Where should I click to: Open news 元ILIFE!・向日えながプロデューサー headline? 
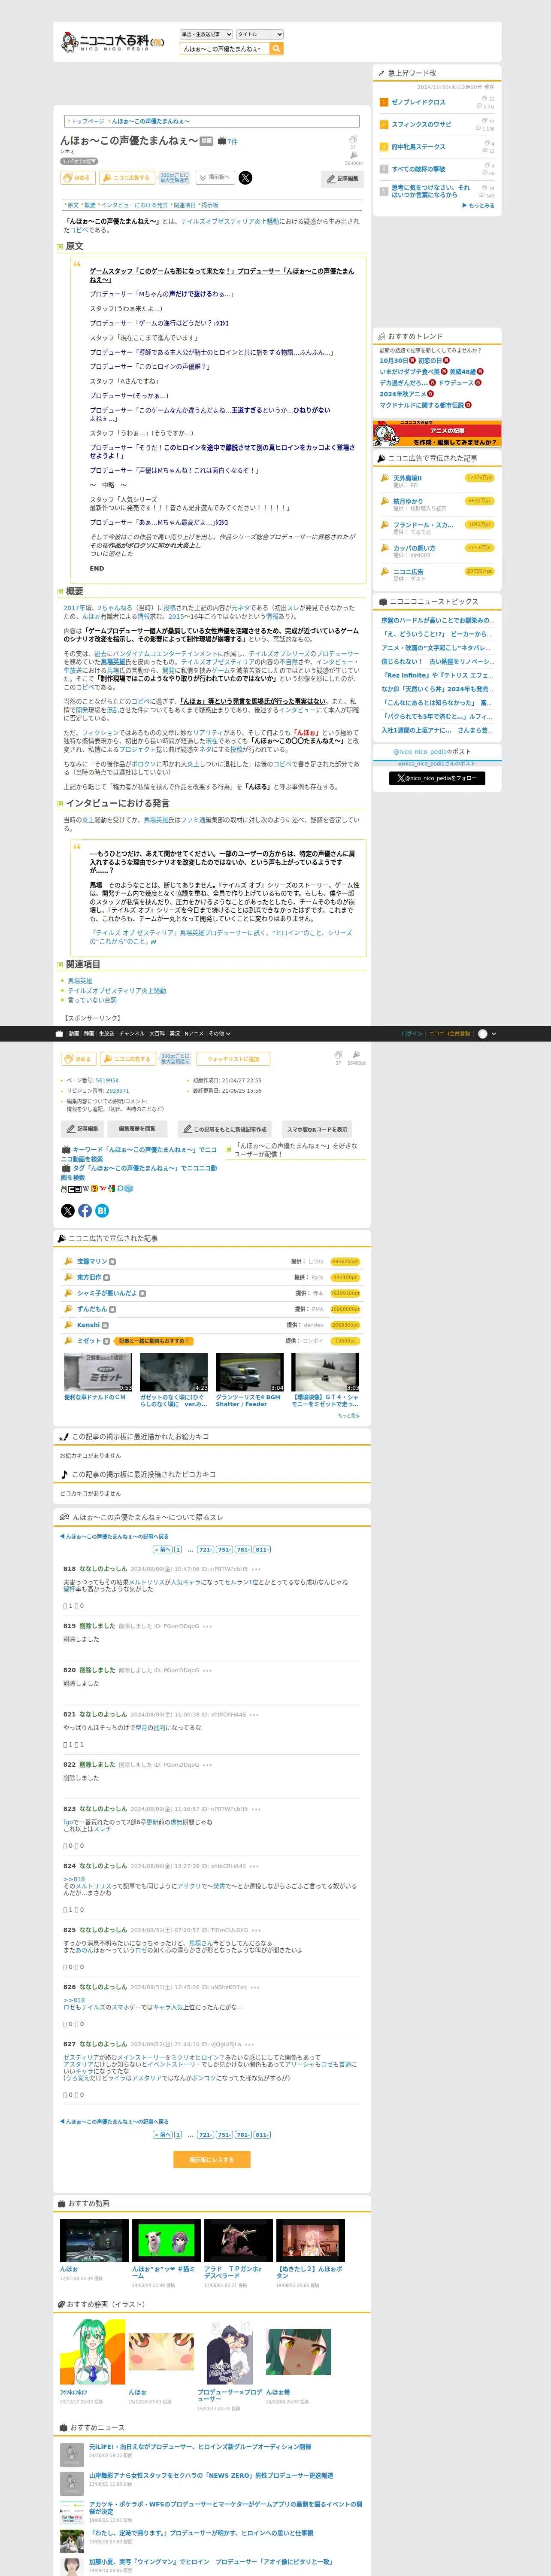(200, 2447)
